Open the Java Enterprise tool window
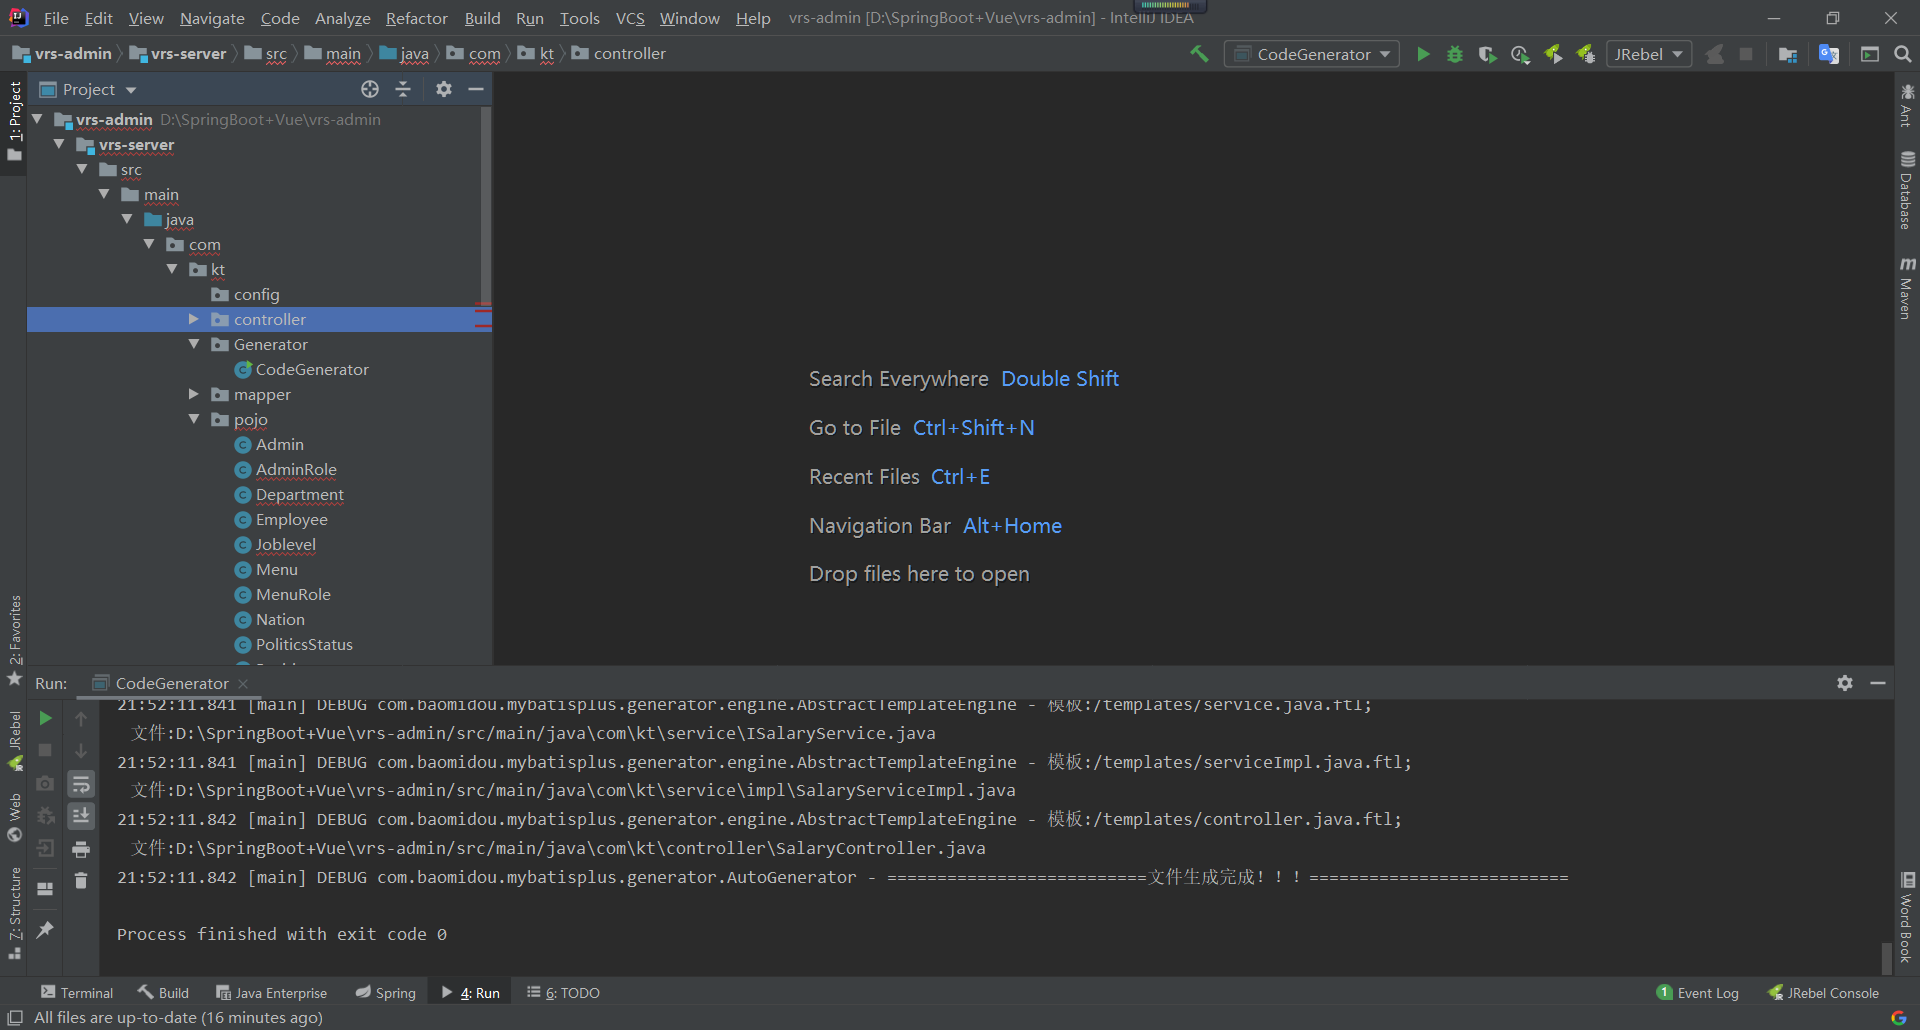This screenshot has width=1920, height=1030. [271, 992]
